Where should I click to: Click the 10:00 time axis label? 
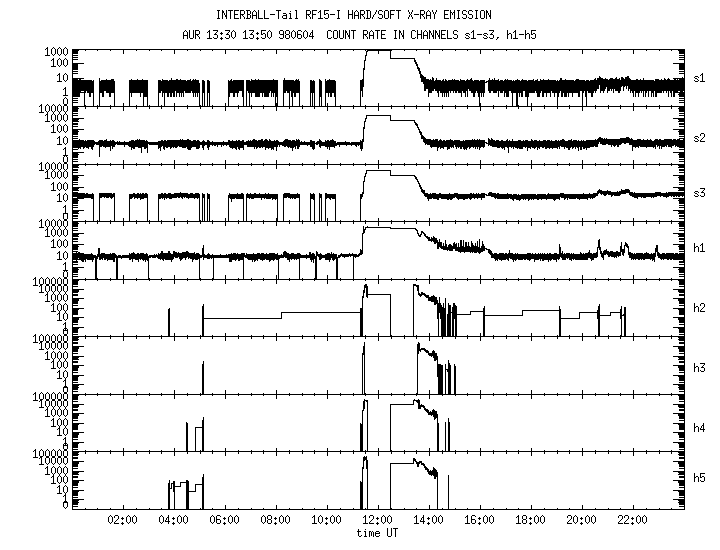pyautogui.click(x=326, y=520)
